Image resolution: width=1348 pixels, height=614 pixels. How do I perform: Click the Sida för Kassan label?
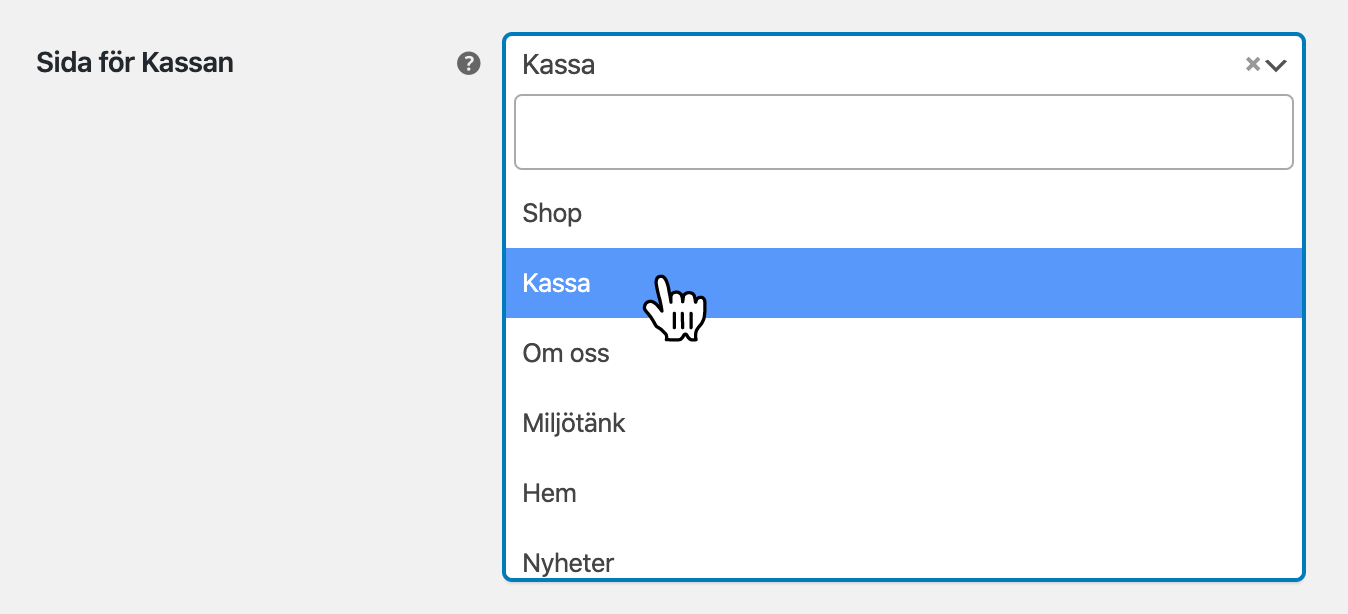135,63
